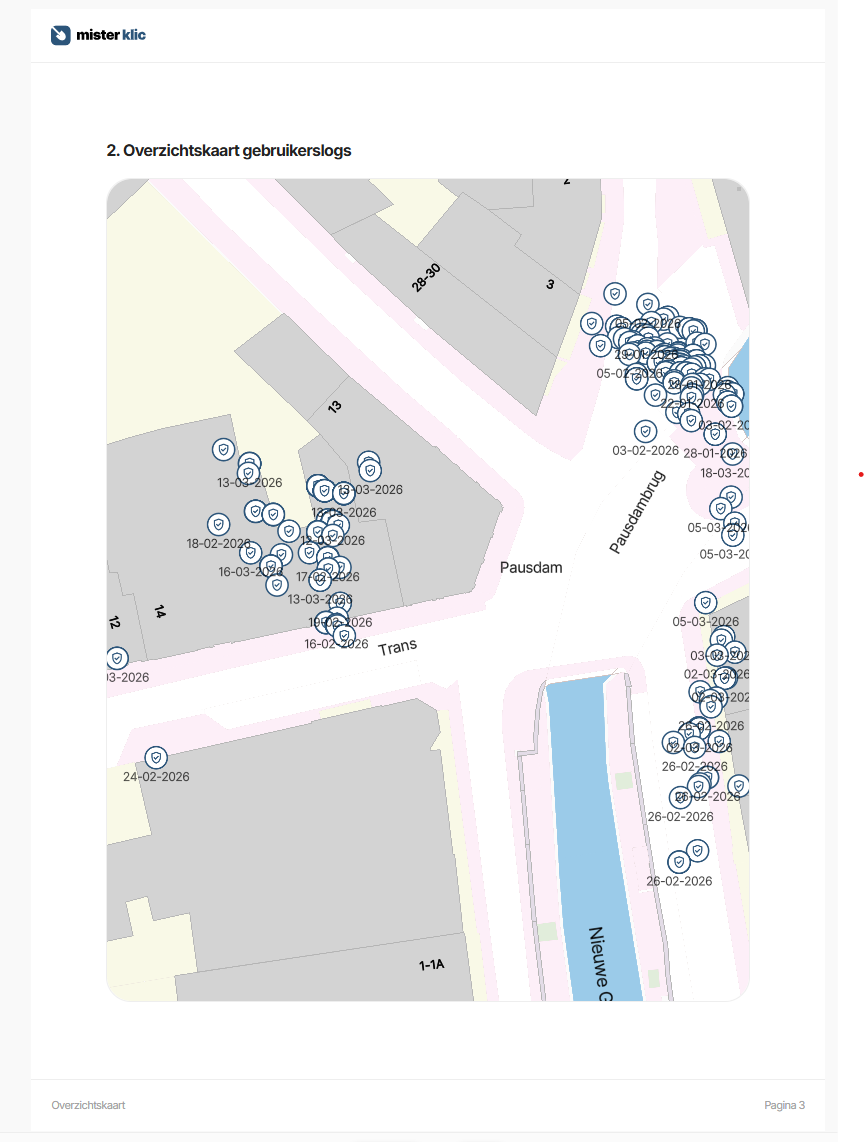Image resolution: width=865 pixels, height=1142 pixels.
Task: Click the 'Pausdambrug' bridge label
Action: (637, 512)
